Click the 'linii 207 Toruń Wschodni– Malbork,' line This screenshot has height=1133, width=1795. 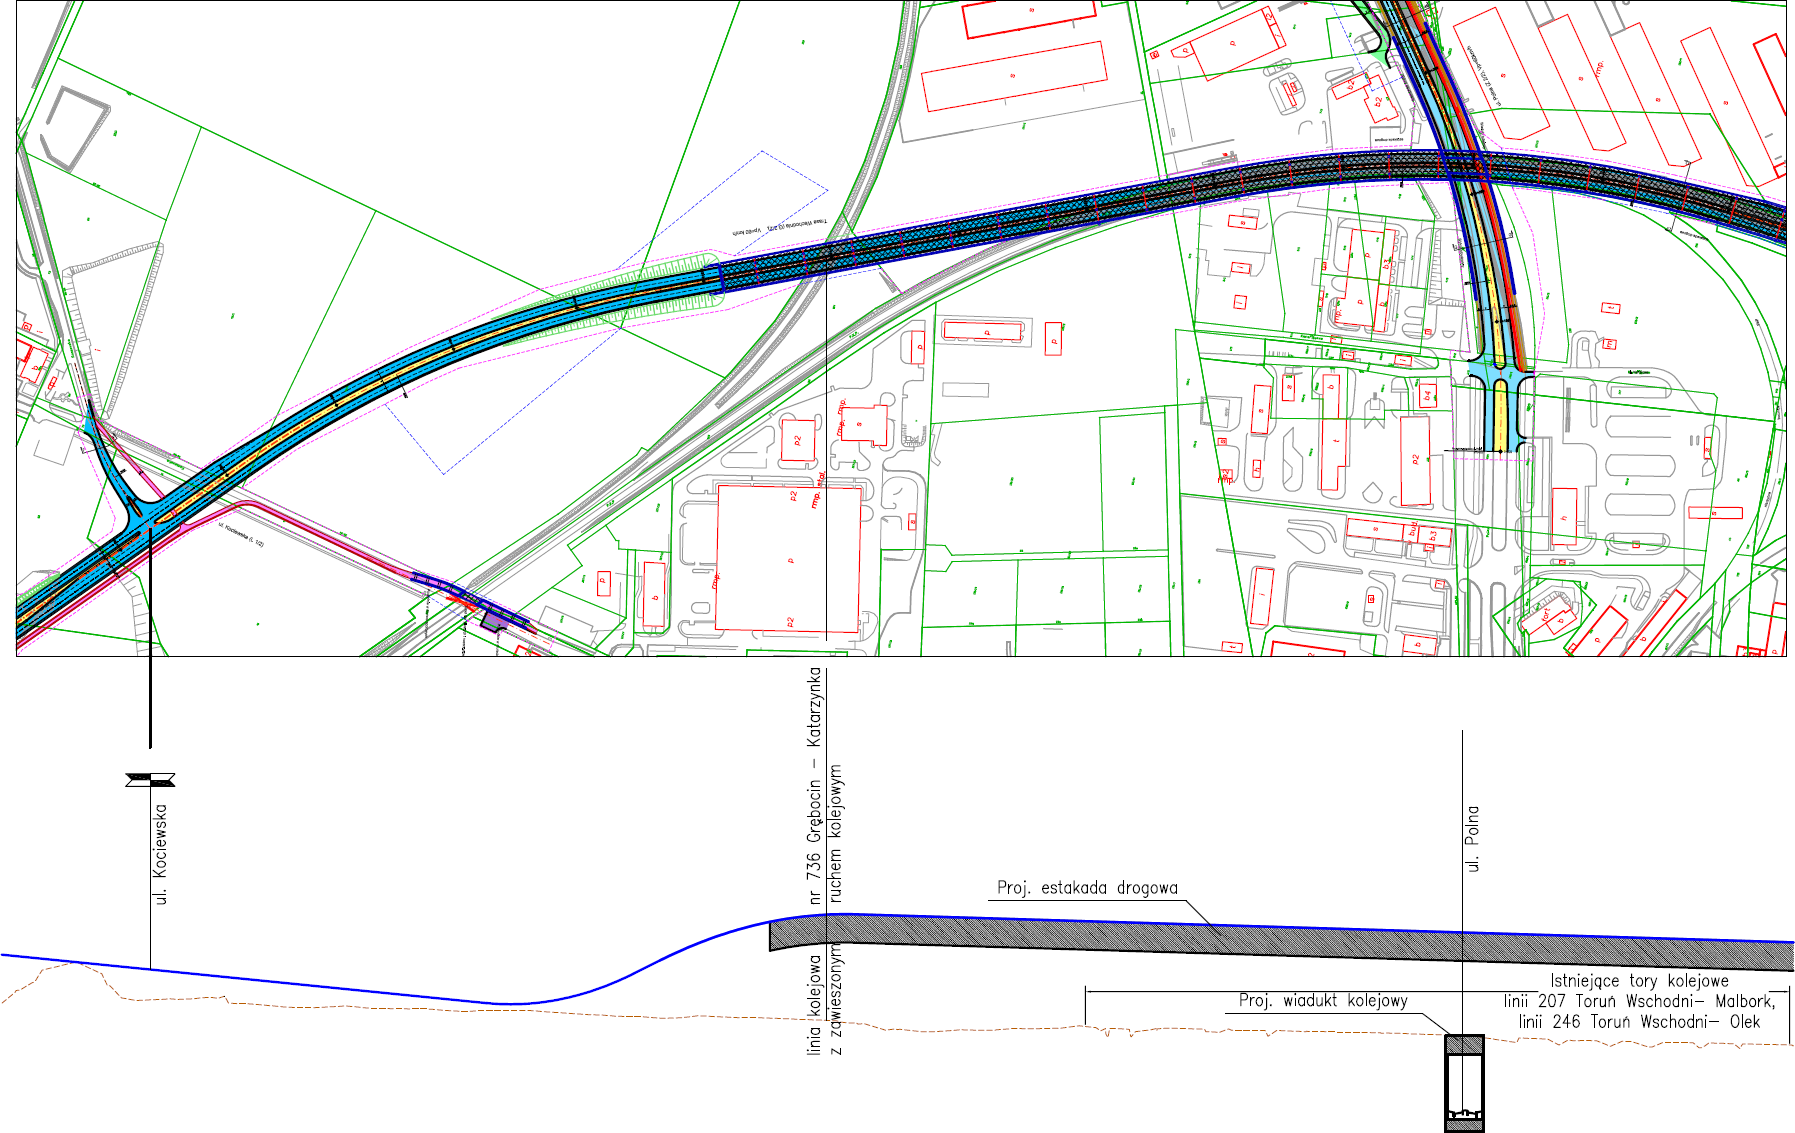pos(1640,1001)
